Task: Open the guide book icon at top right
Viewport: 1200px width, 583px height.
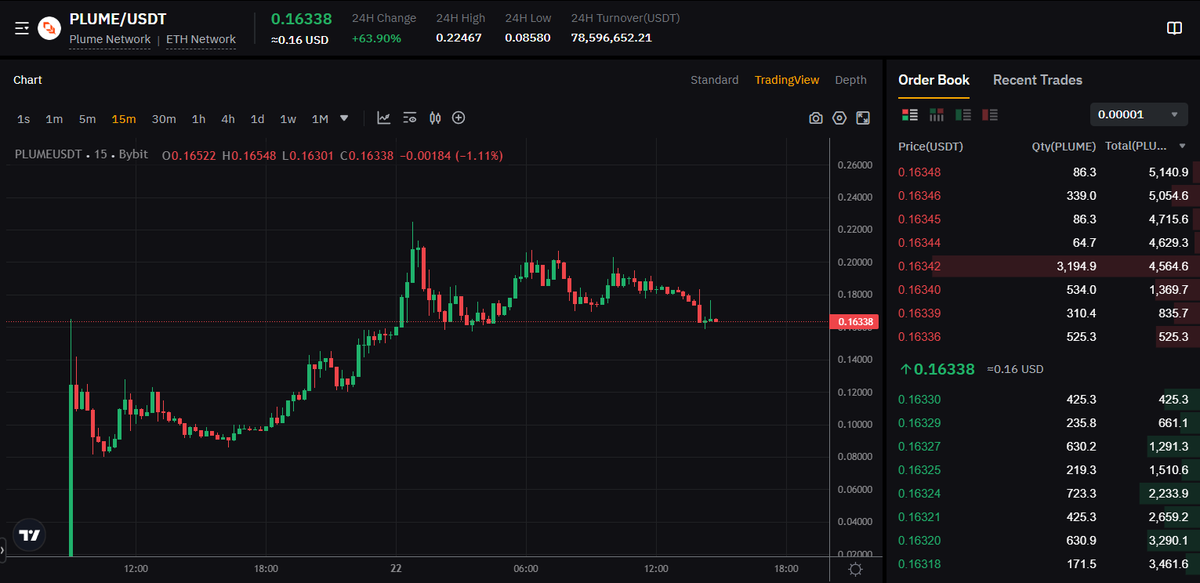Action: coord(1175,28)
